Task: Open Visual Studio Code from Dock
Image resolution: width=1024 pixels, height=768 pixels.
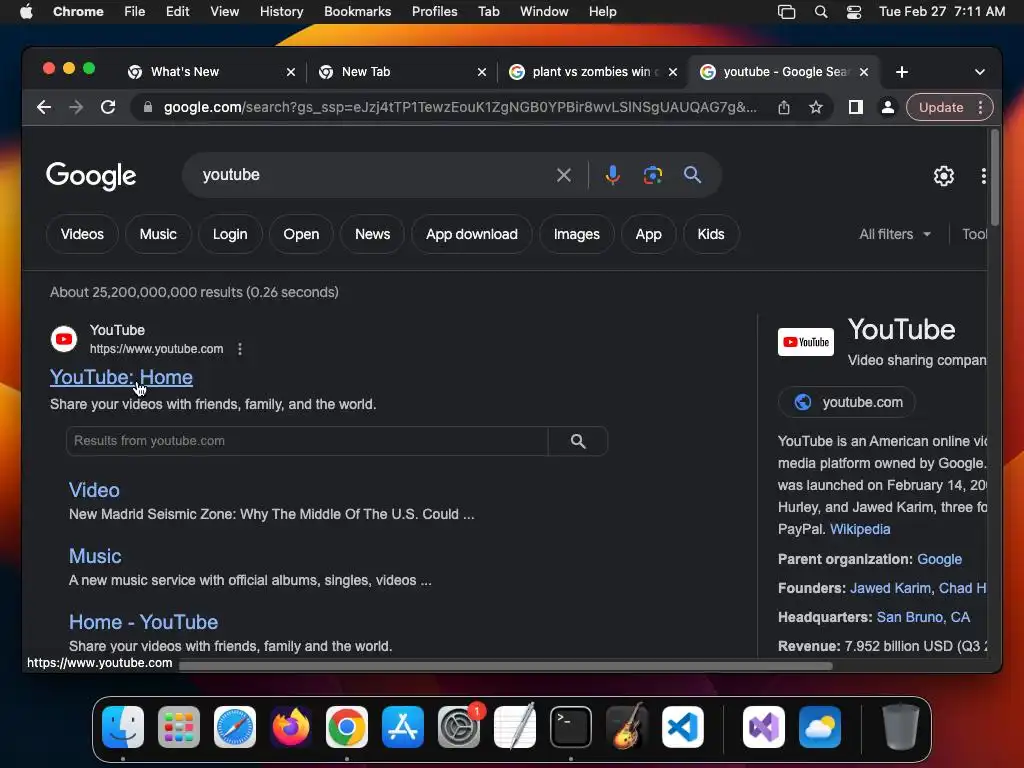Action: pyautogui.click(x=683, y=727)
